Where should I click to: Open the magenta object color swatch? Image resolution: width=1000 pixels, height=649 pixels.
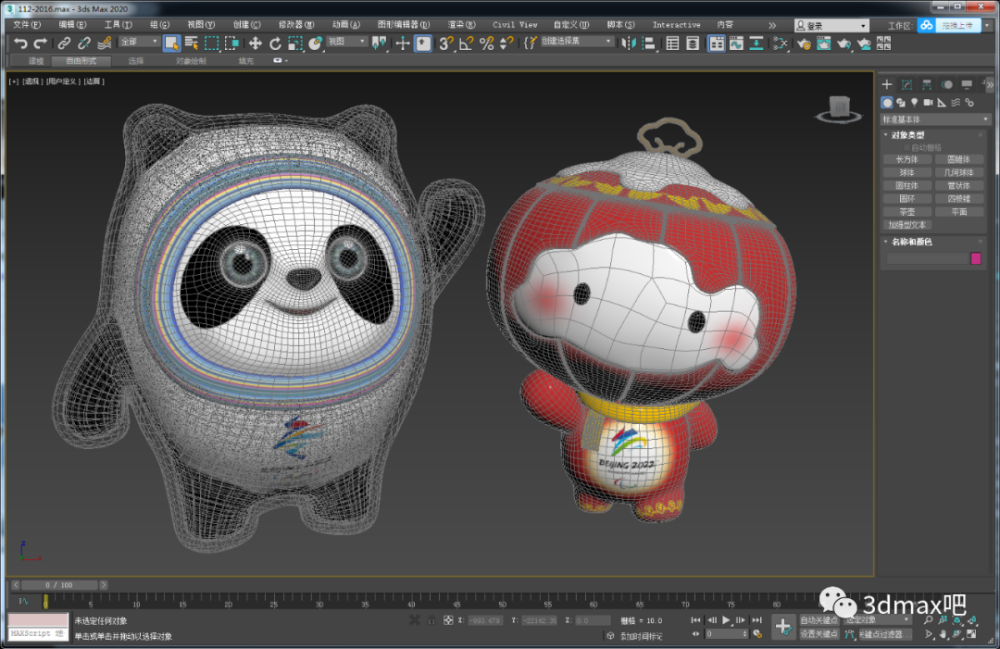pos(976,258)
